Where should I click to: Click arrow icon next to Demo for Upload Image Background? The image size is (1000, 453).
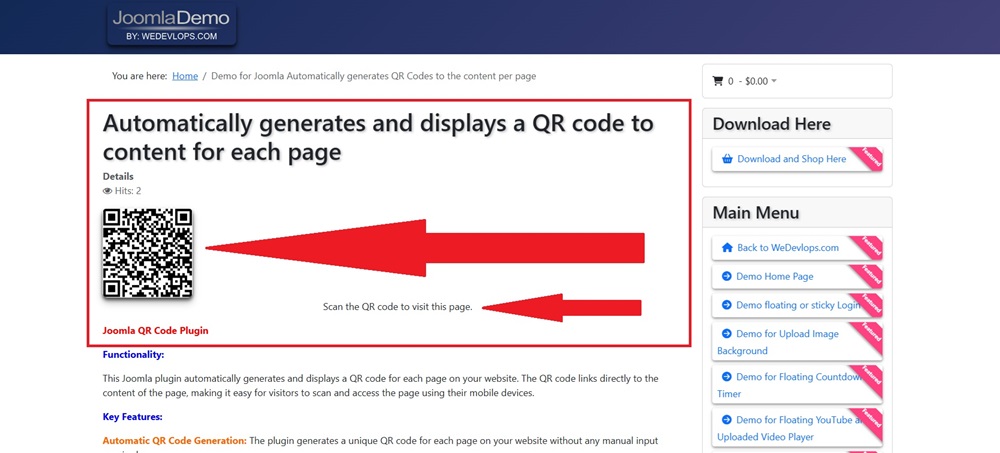click(726, 334)
